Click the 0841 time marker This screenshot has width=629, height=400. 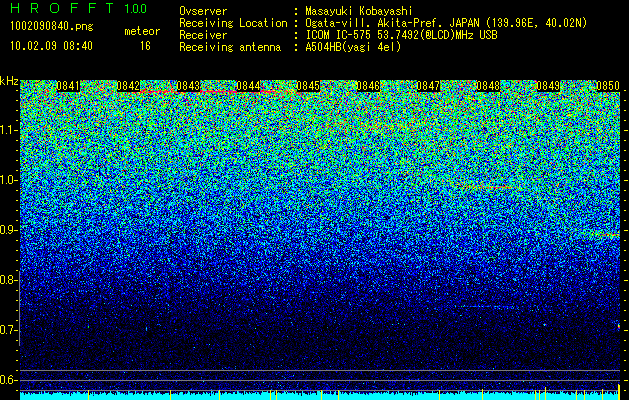[x=68, y=86]
